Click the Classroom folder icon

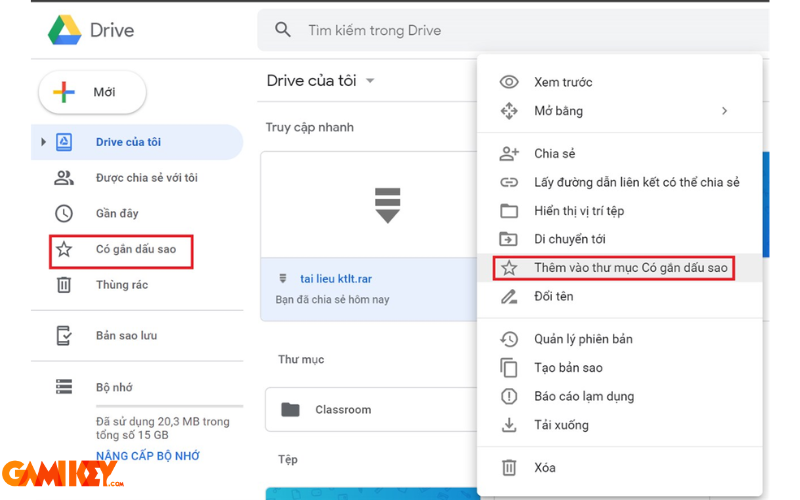[290, 409]
